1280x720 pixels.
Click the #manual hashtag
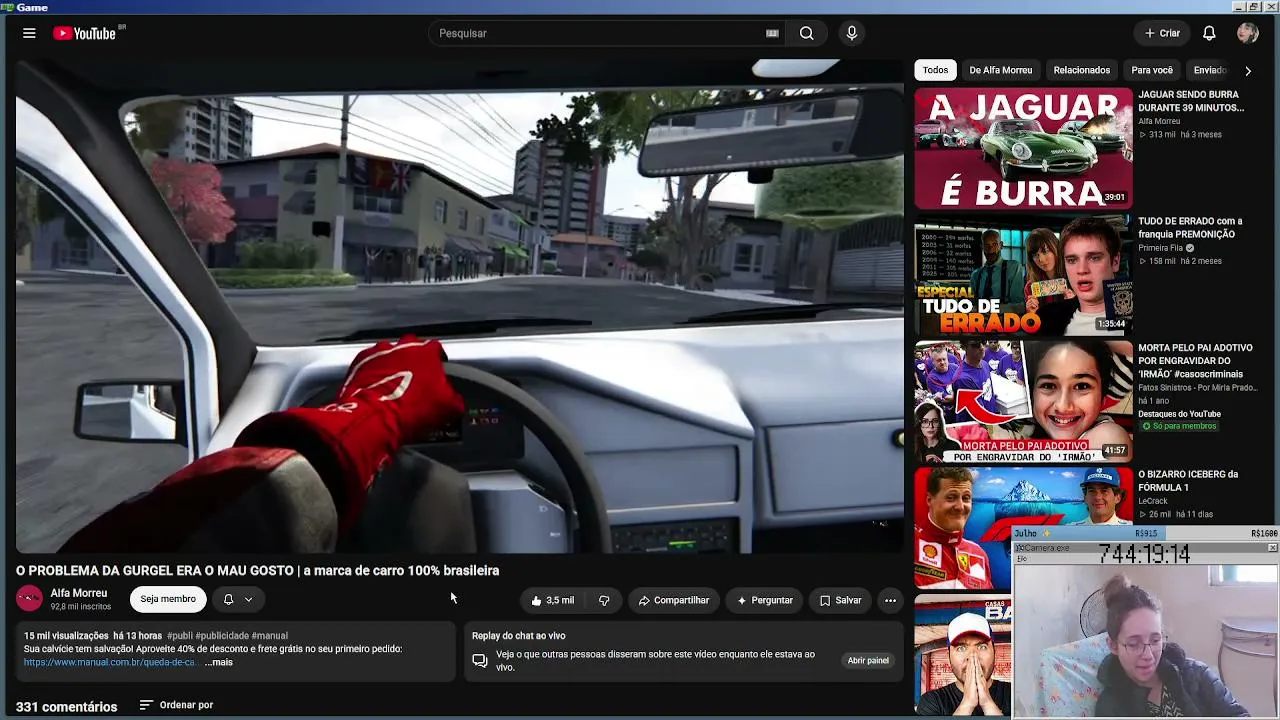click(x=270, y=636)
